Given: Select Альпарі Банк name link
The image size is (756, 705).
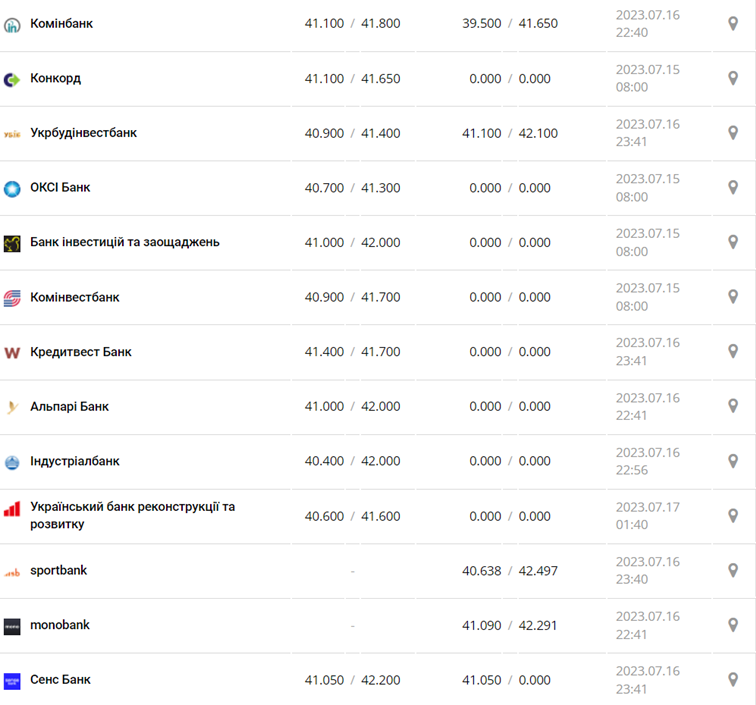Looking at the screenshot, I should (69, 407).
